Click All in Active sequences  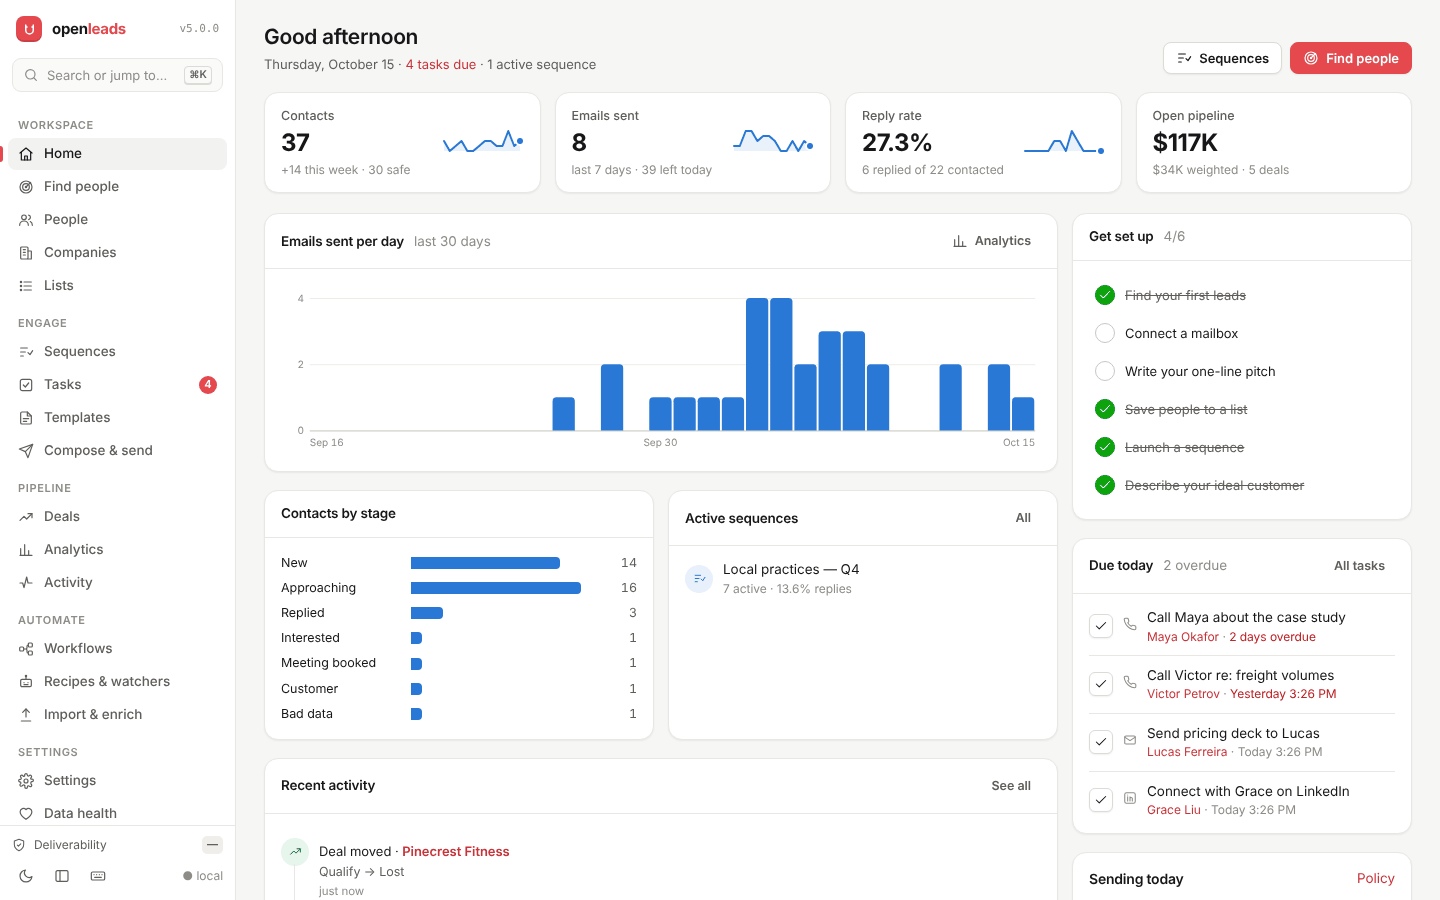pyautogui.click(x=1023, y=518)
